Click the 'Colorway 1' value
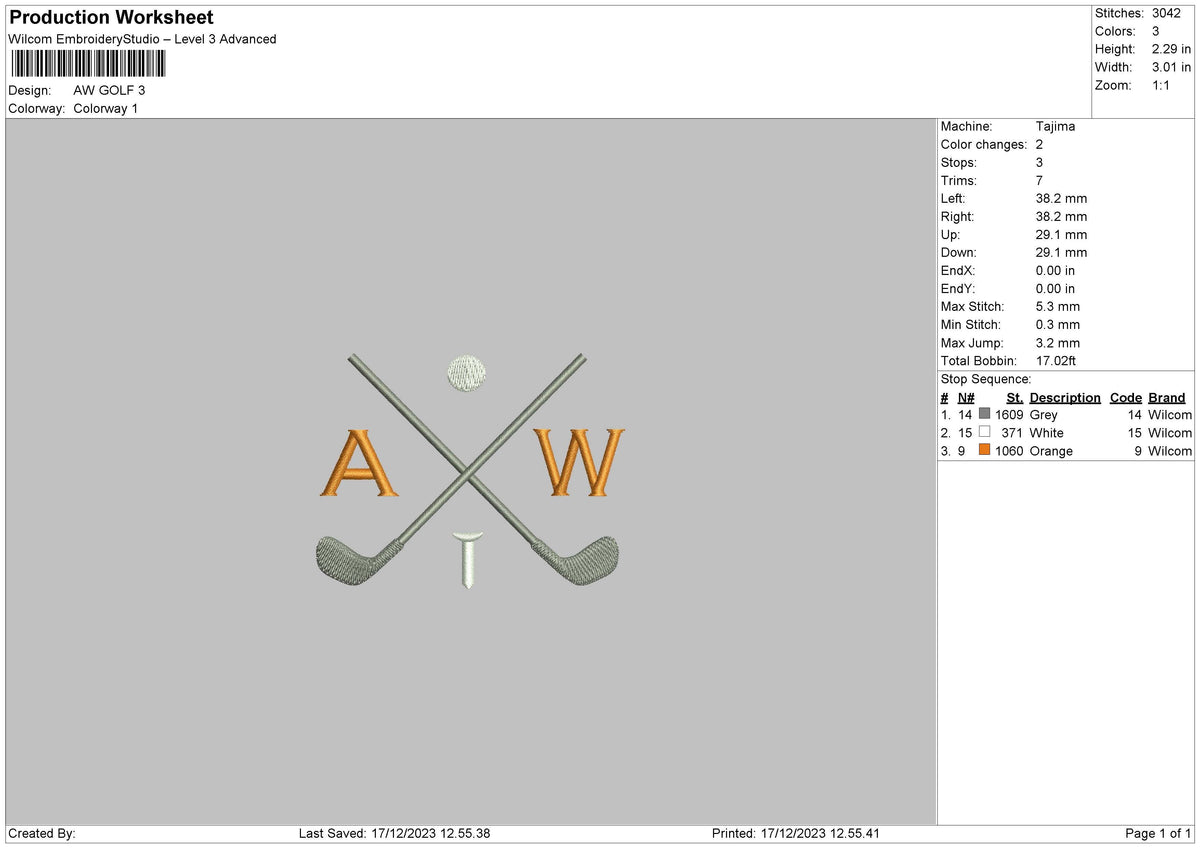This screenshot has height=848, width=1200. pyautogui.click(x=106, y=108)
